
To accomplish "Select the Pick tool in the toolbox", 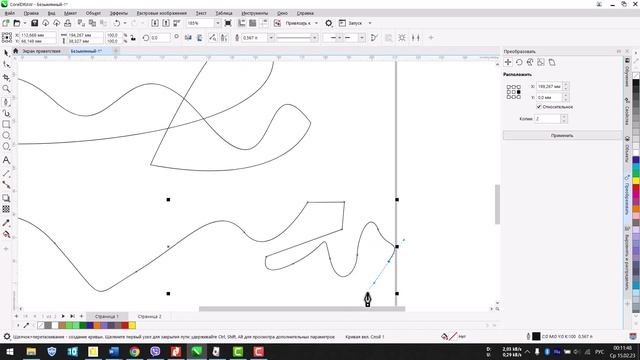I will (6, 53).
